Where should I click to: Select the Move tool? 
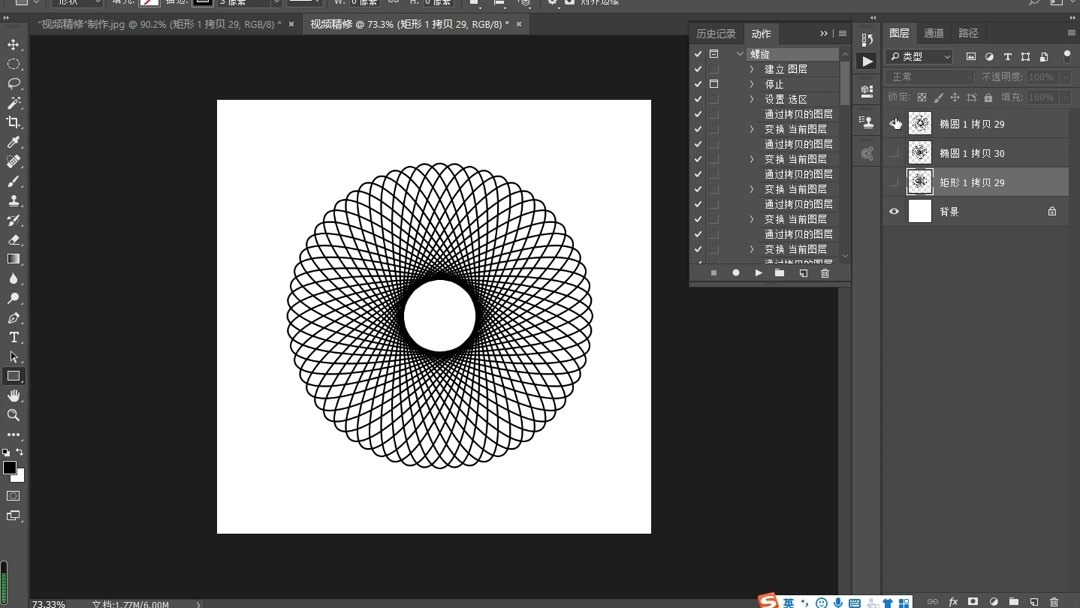pyautogui.click(x=14, y=45)
